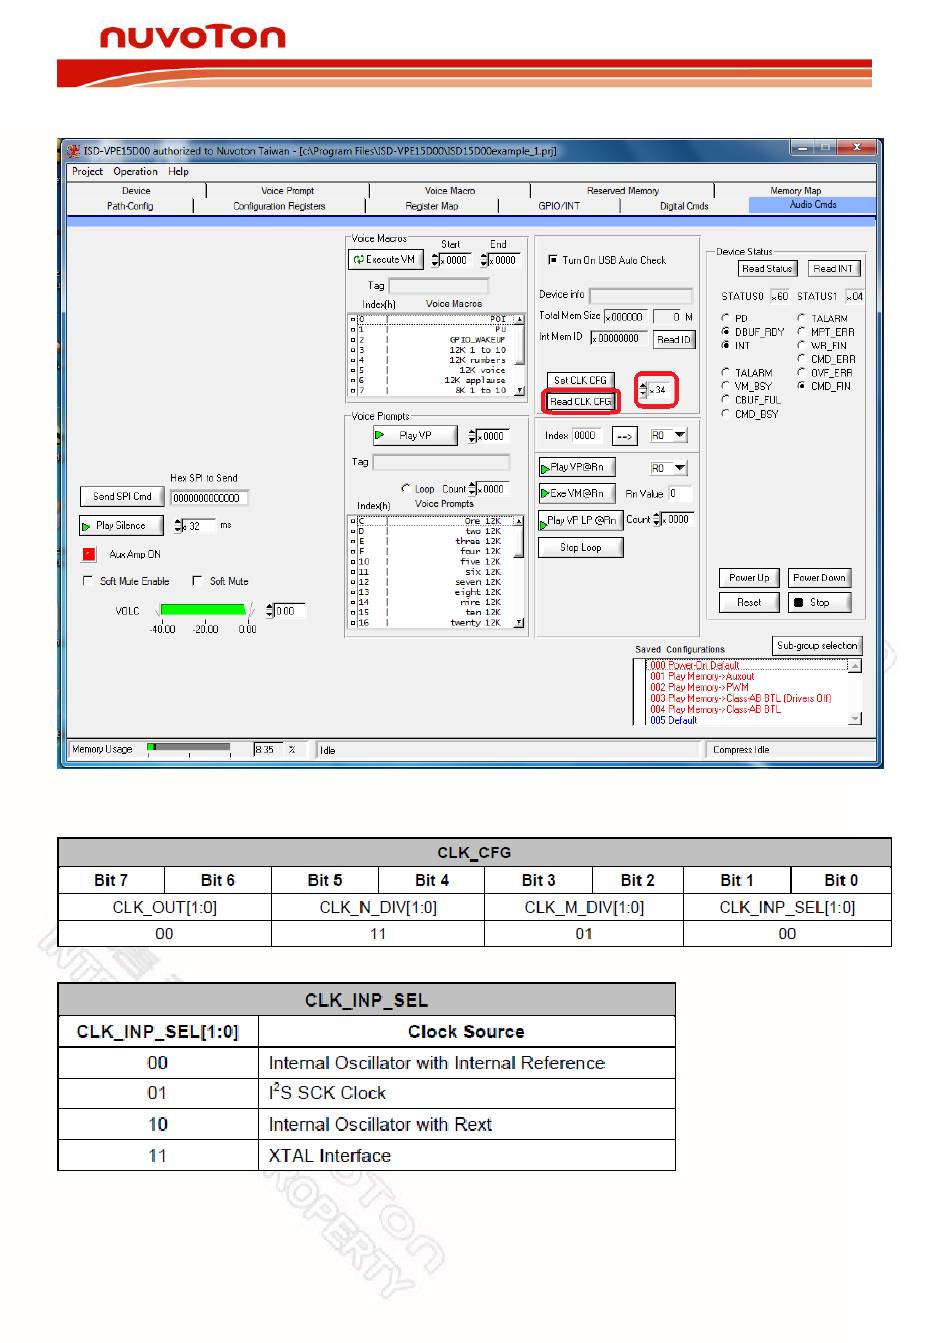Select the CMD_BSY radio button
The height and width of the screenshot is (1343, 950).
pyautogui.click(x=725, y=414)
